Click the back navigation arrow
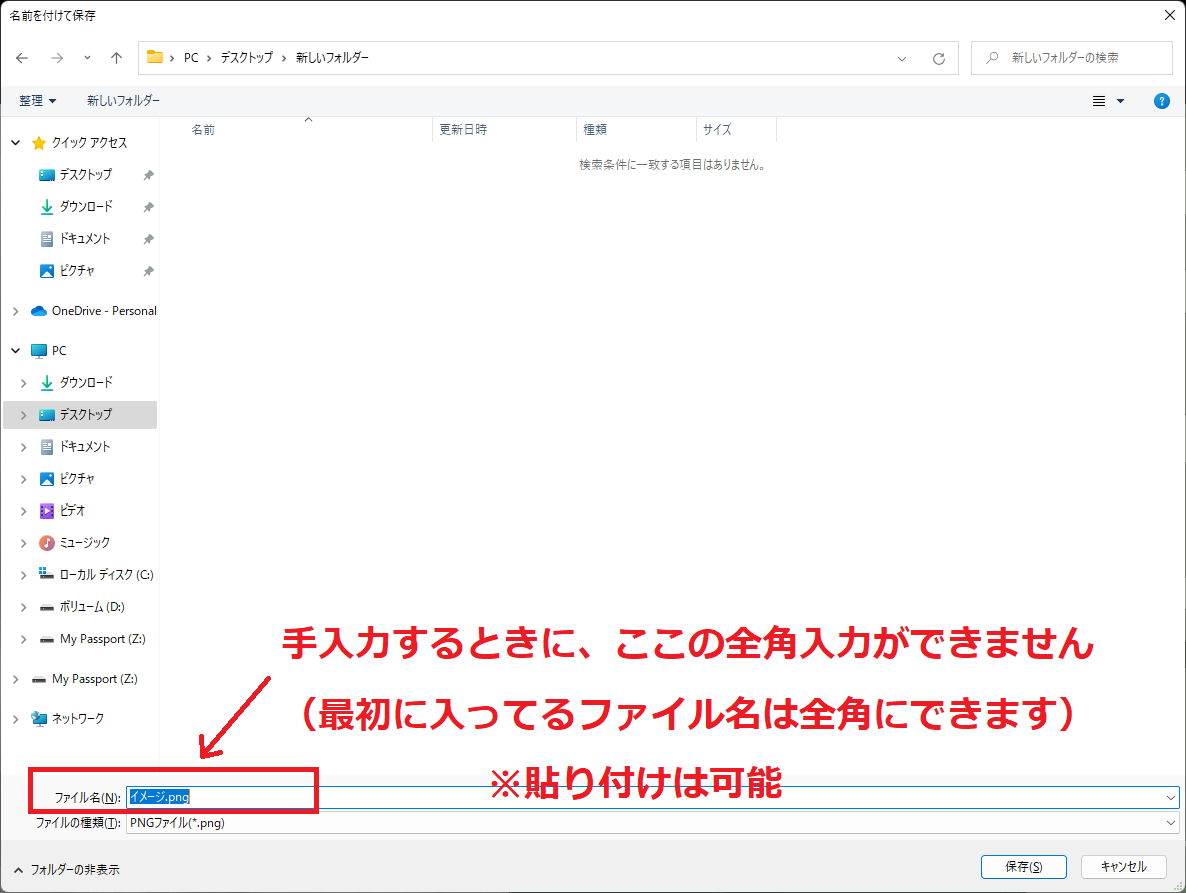 (22, 58)
